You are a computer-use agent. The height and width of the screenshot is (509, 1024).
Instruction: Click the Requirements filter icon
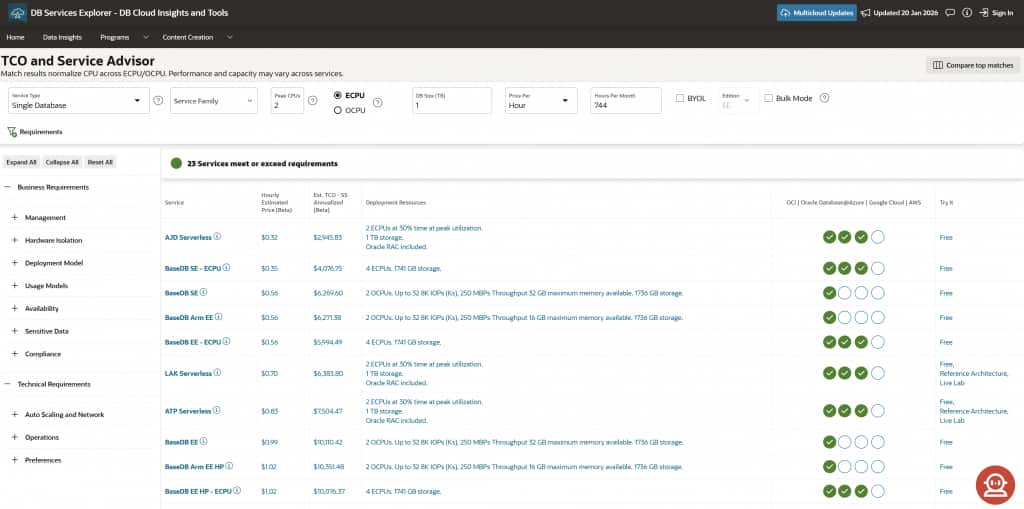(x=12, y=132)
